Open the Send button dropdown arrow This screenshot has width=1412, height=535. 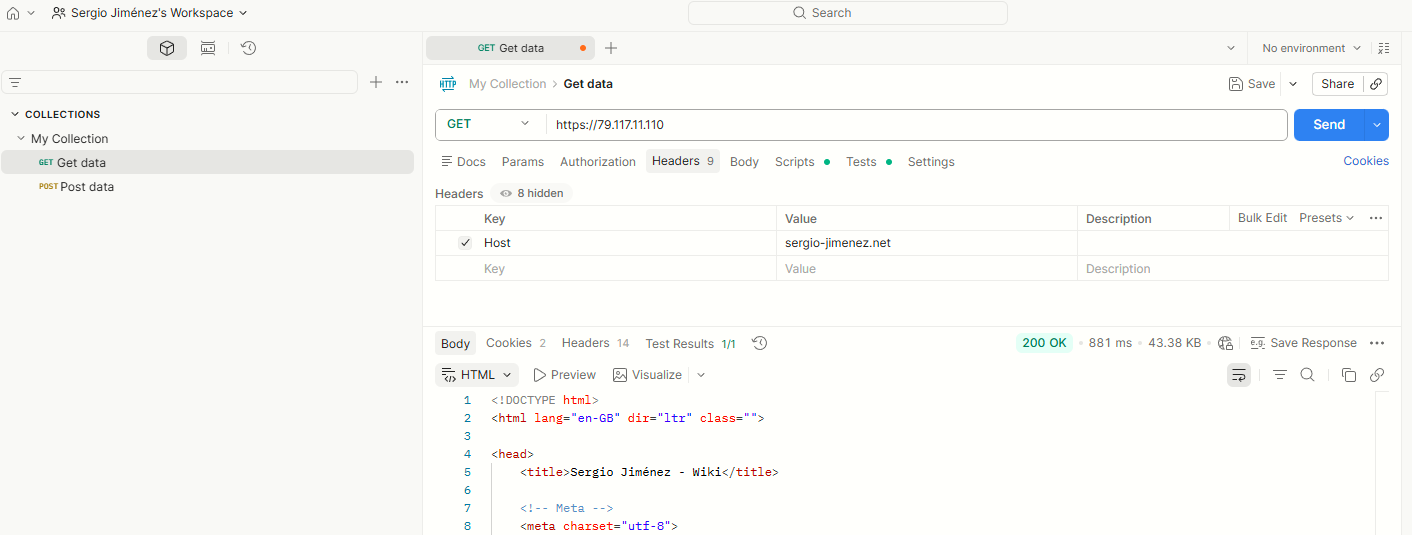click(1377, 124)
